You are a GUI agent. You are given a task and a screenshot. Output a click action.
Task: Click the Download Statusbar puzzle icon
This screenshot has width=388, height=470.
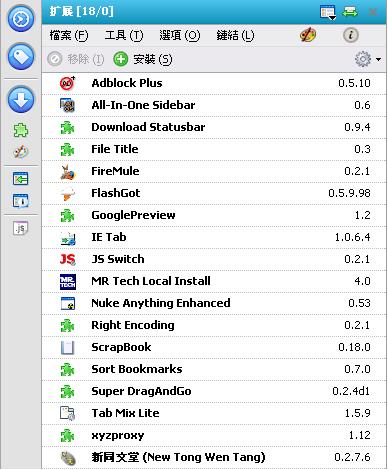(x=68, y=127)
